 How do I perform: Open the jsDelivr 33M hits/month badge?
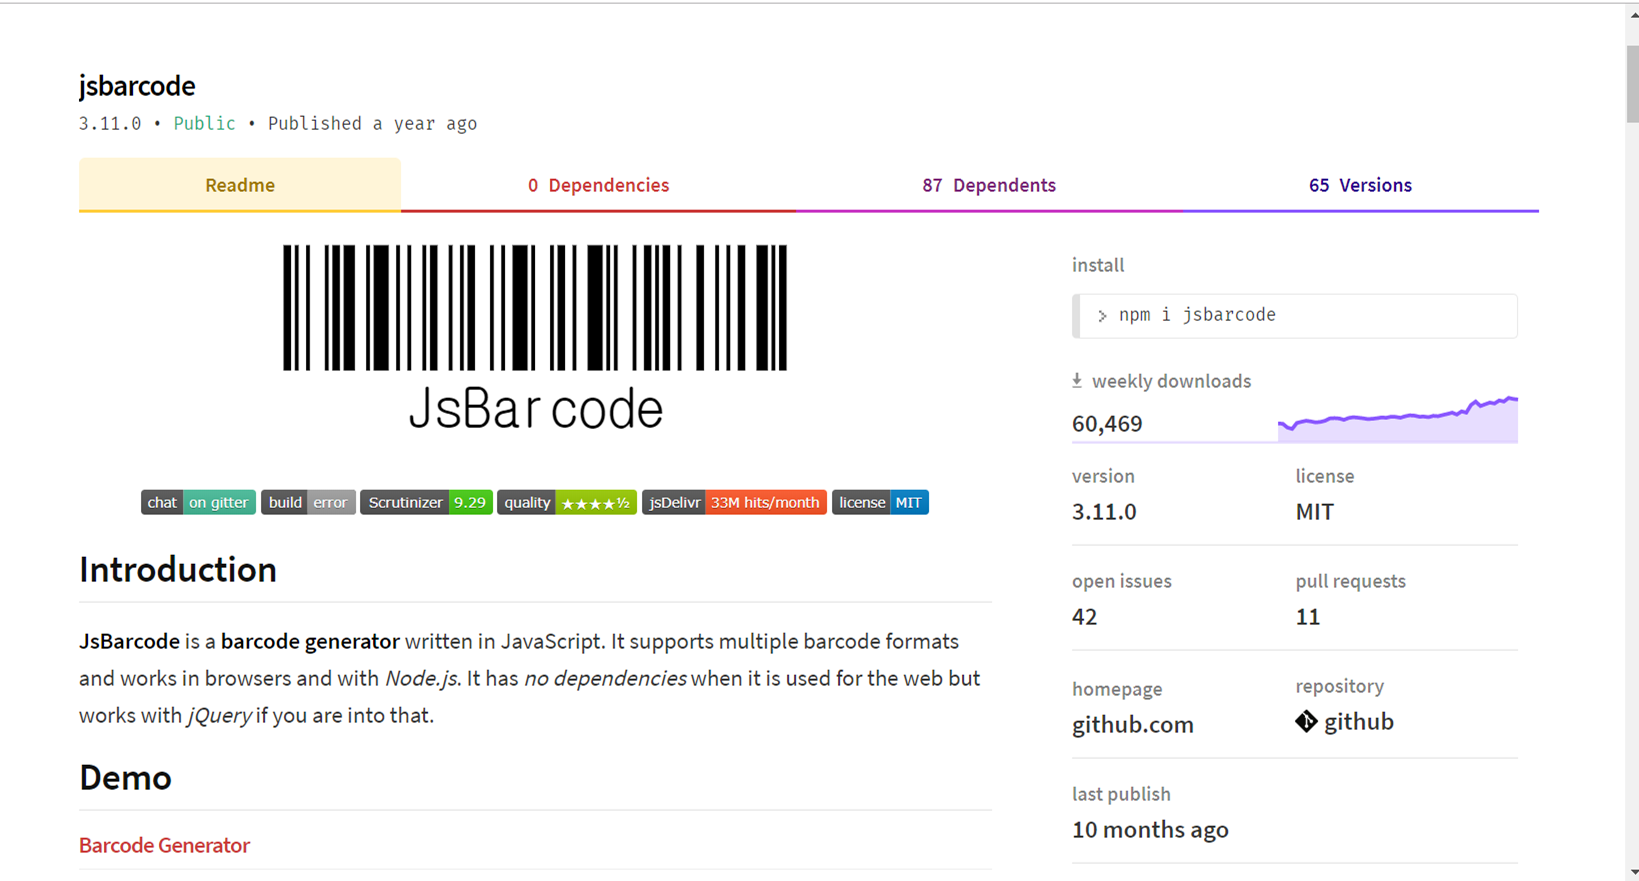click(x=734, y=502)
